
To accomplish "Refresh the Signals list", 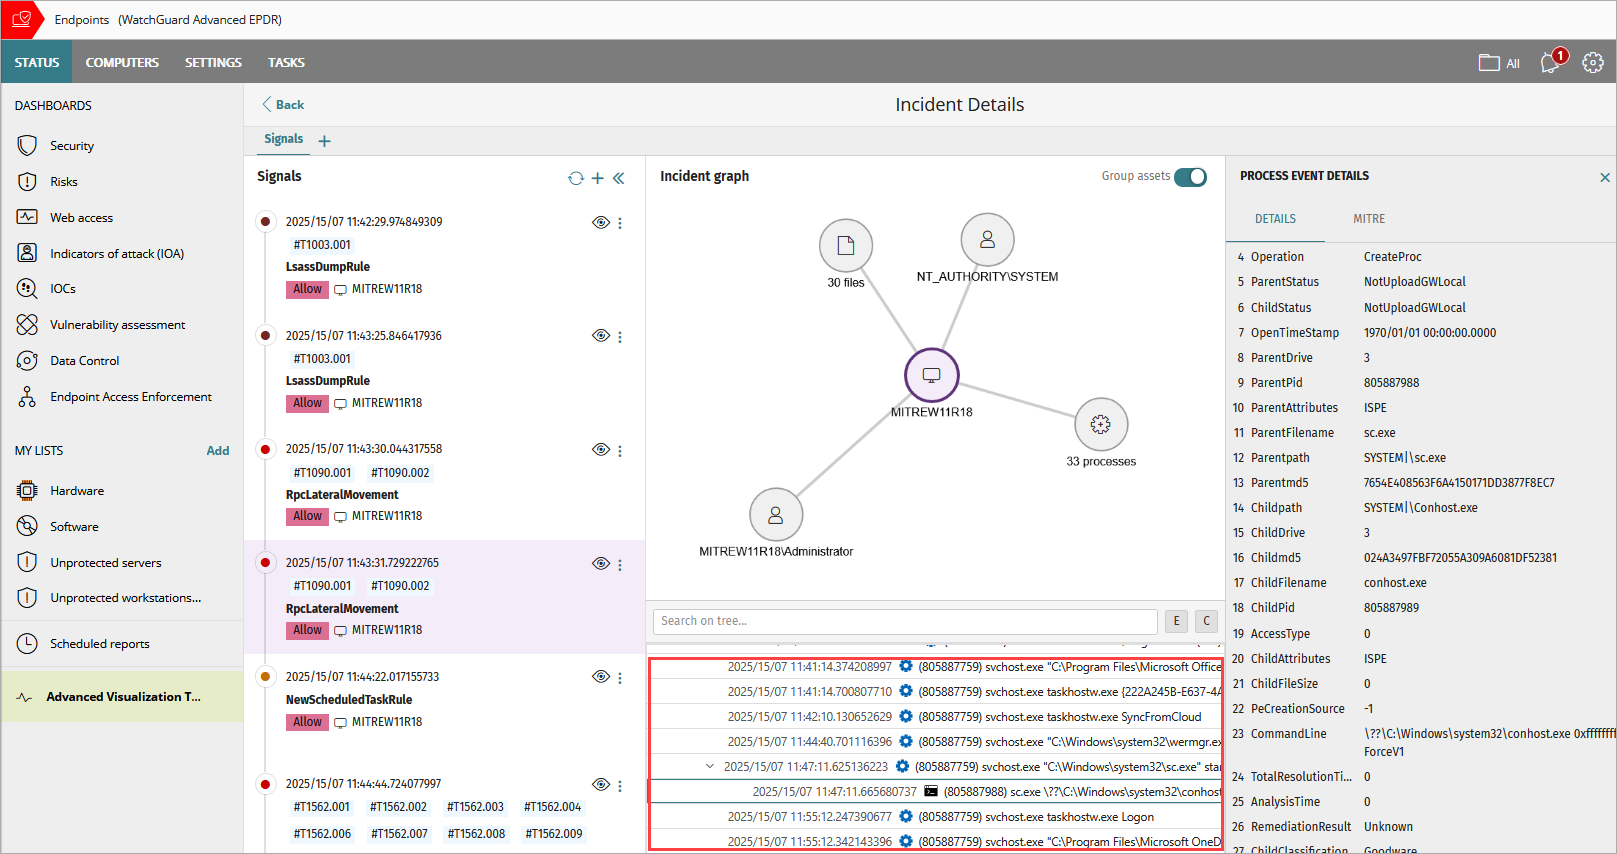I will [576, 178].
